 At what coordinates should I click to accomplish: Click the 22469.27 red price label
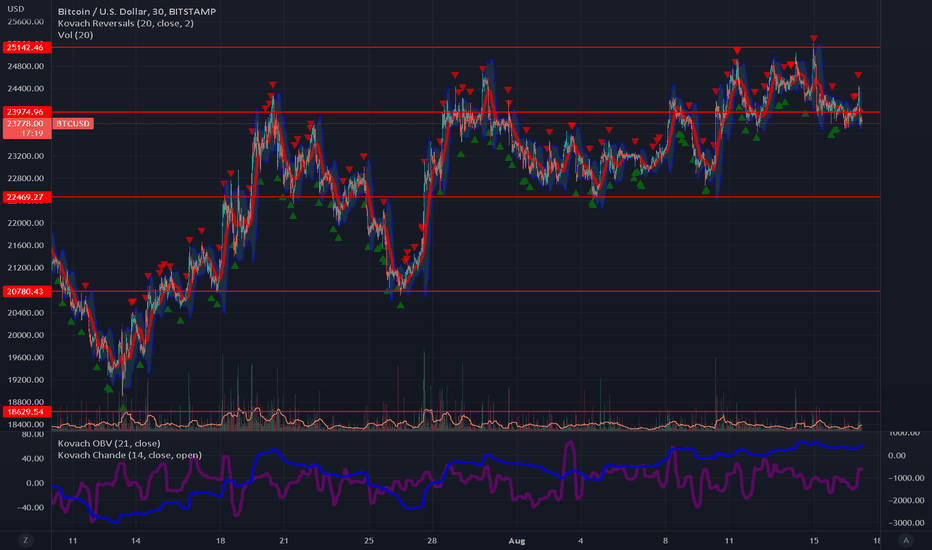click(x=27, y=197)
